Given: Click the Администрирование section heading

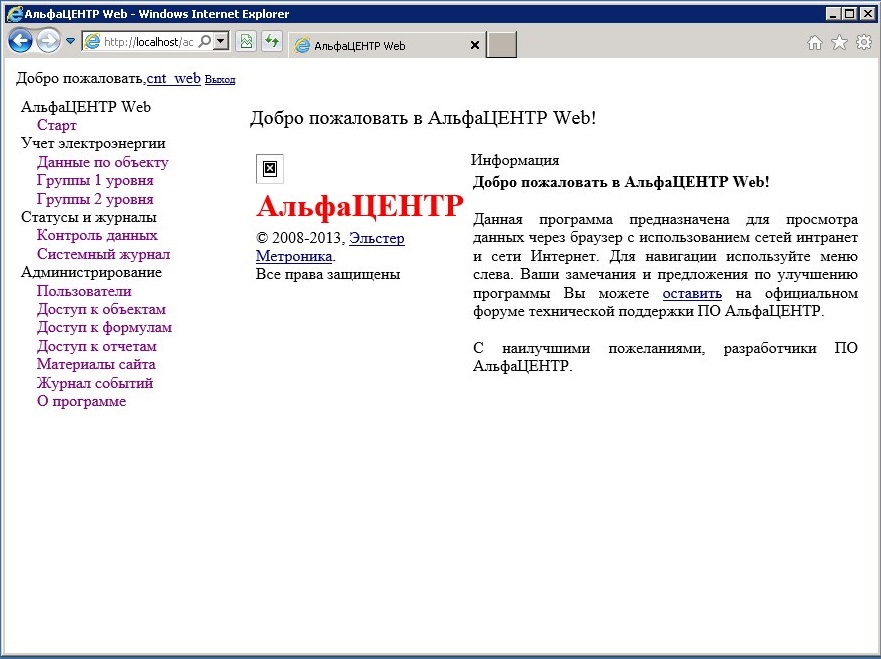Looking at the screenshot, I should click(x=92, y=272).
